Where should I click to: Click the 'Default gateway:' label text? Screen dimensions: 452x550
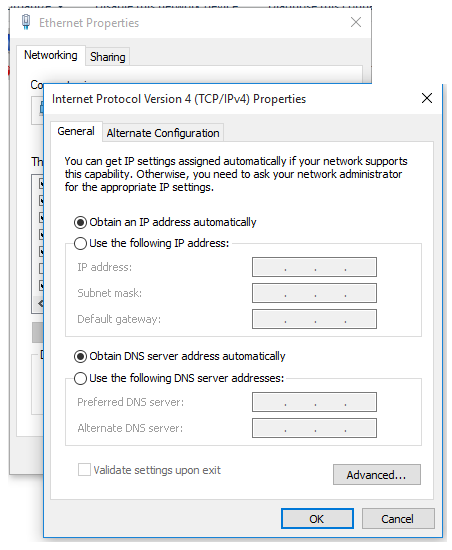(119, 319)
